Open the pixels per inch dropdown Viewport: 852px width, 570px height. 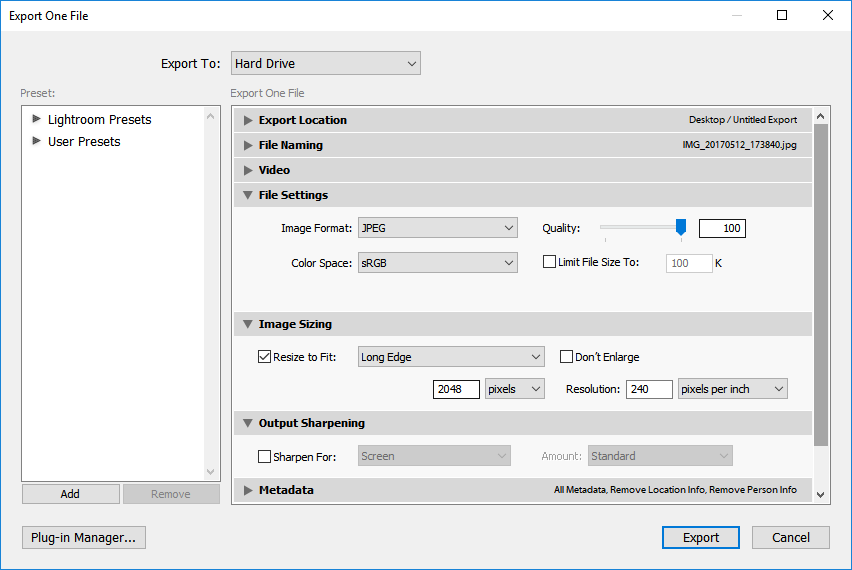coord(732,389)
